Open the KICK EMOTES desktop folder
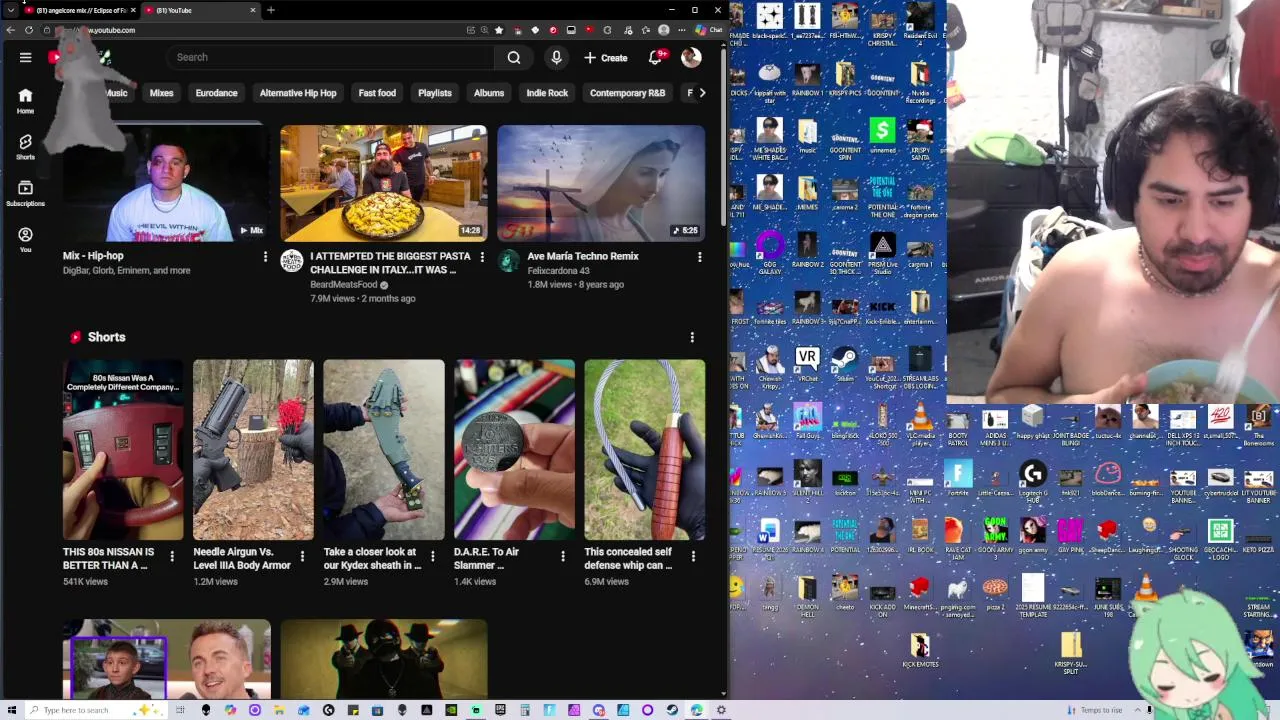The width and height of the screenshot is (1280, 720). point(920,650)
